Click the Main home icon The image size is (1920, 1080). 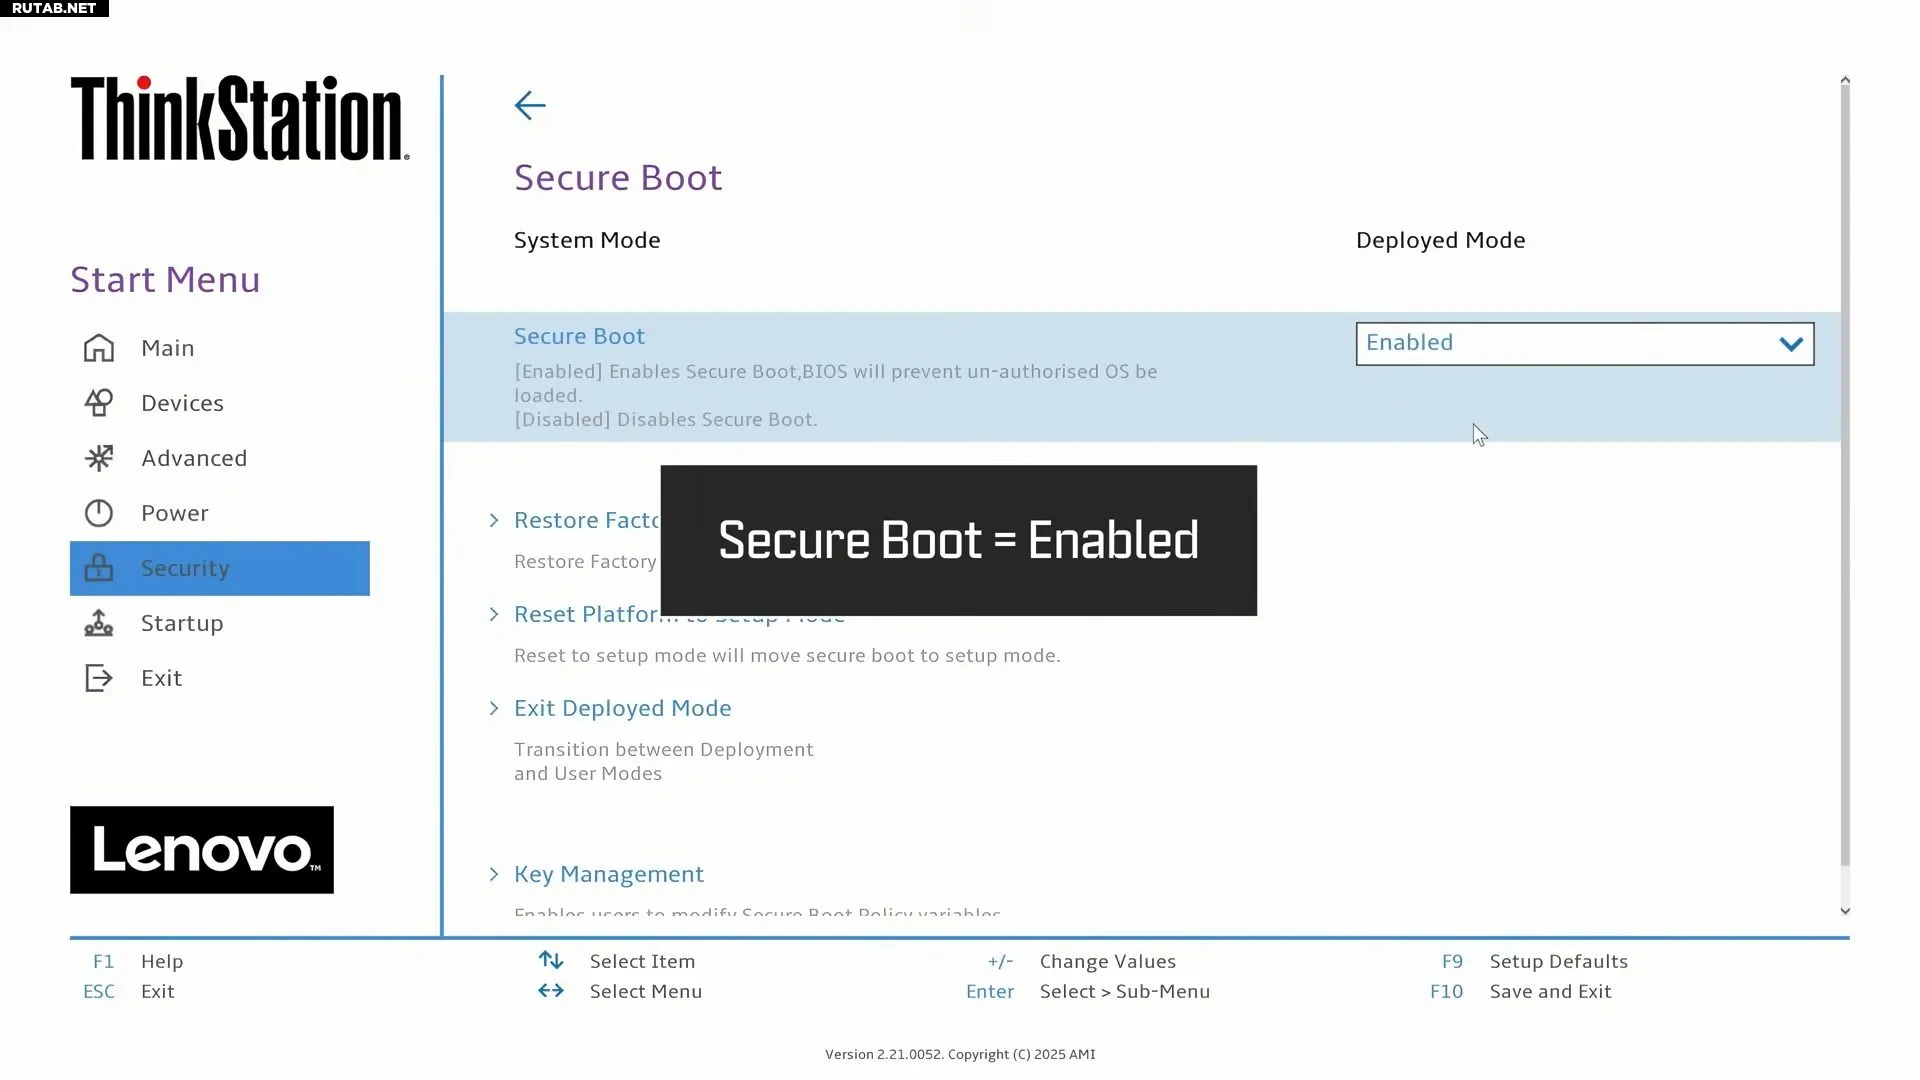click(99, 348)
